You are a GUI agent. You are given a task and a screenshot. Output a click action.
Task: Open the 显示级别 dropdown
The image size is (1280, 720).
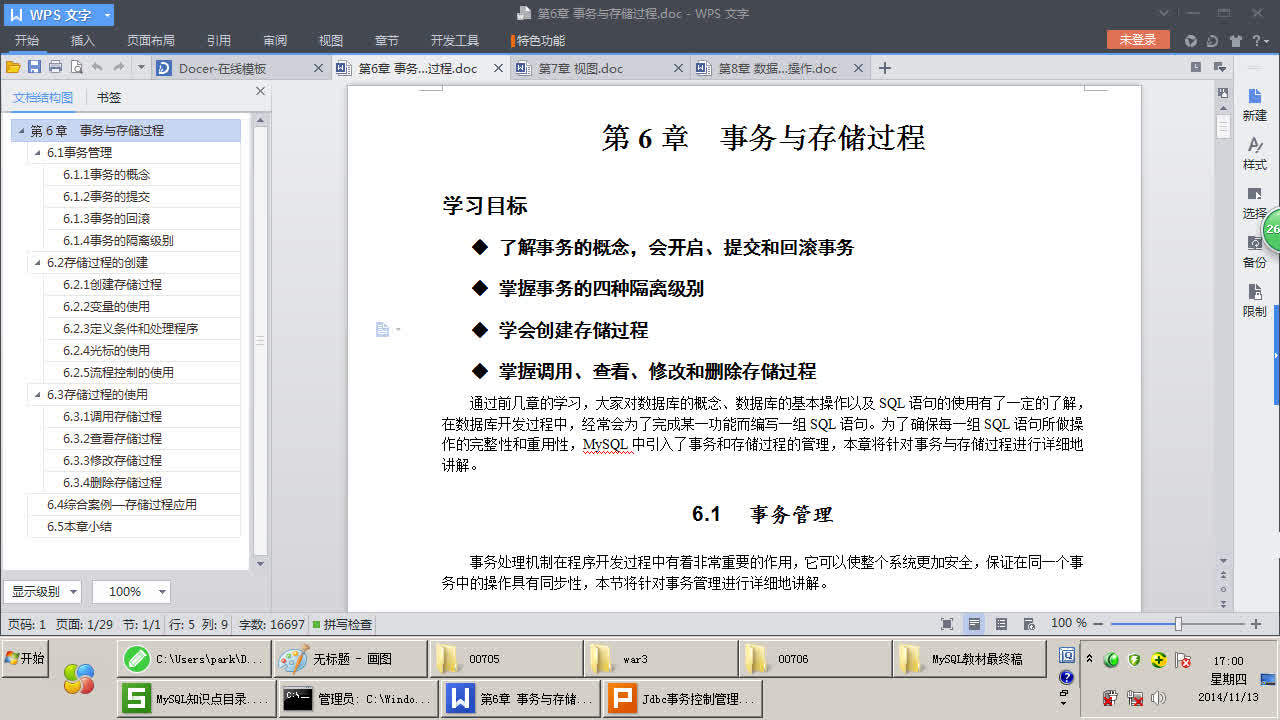[x=44, y=591]
